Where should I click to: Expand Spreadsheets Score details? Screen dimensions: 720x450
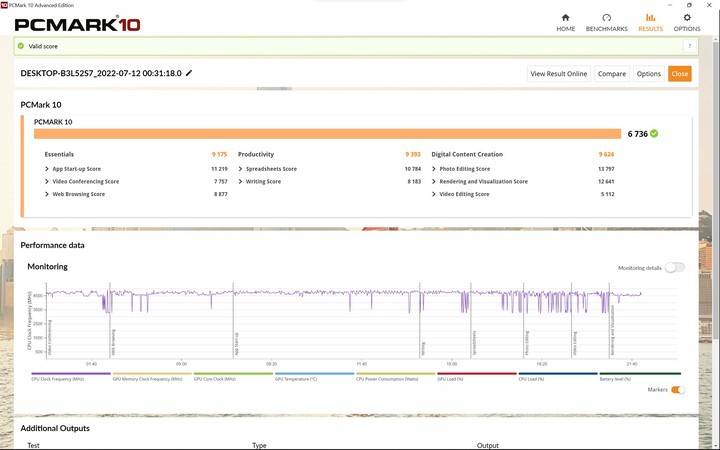(240, 169)
